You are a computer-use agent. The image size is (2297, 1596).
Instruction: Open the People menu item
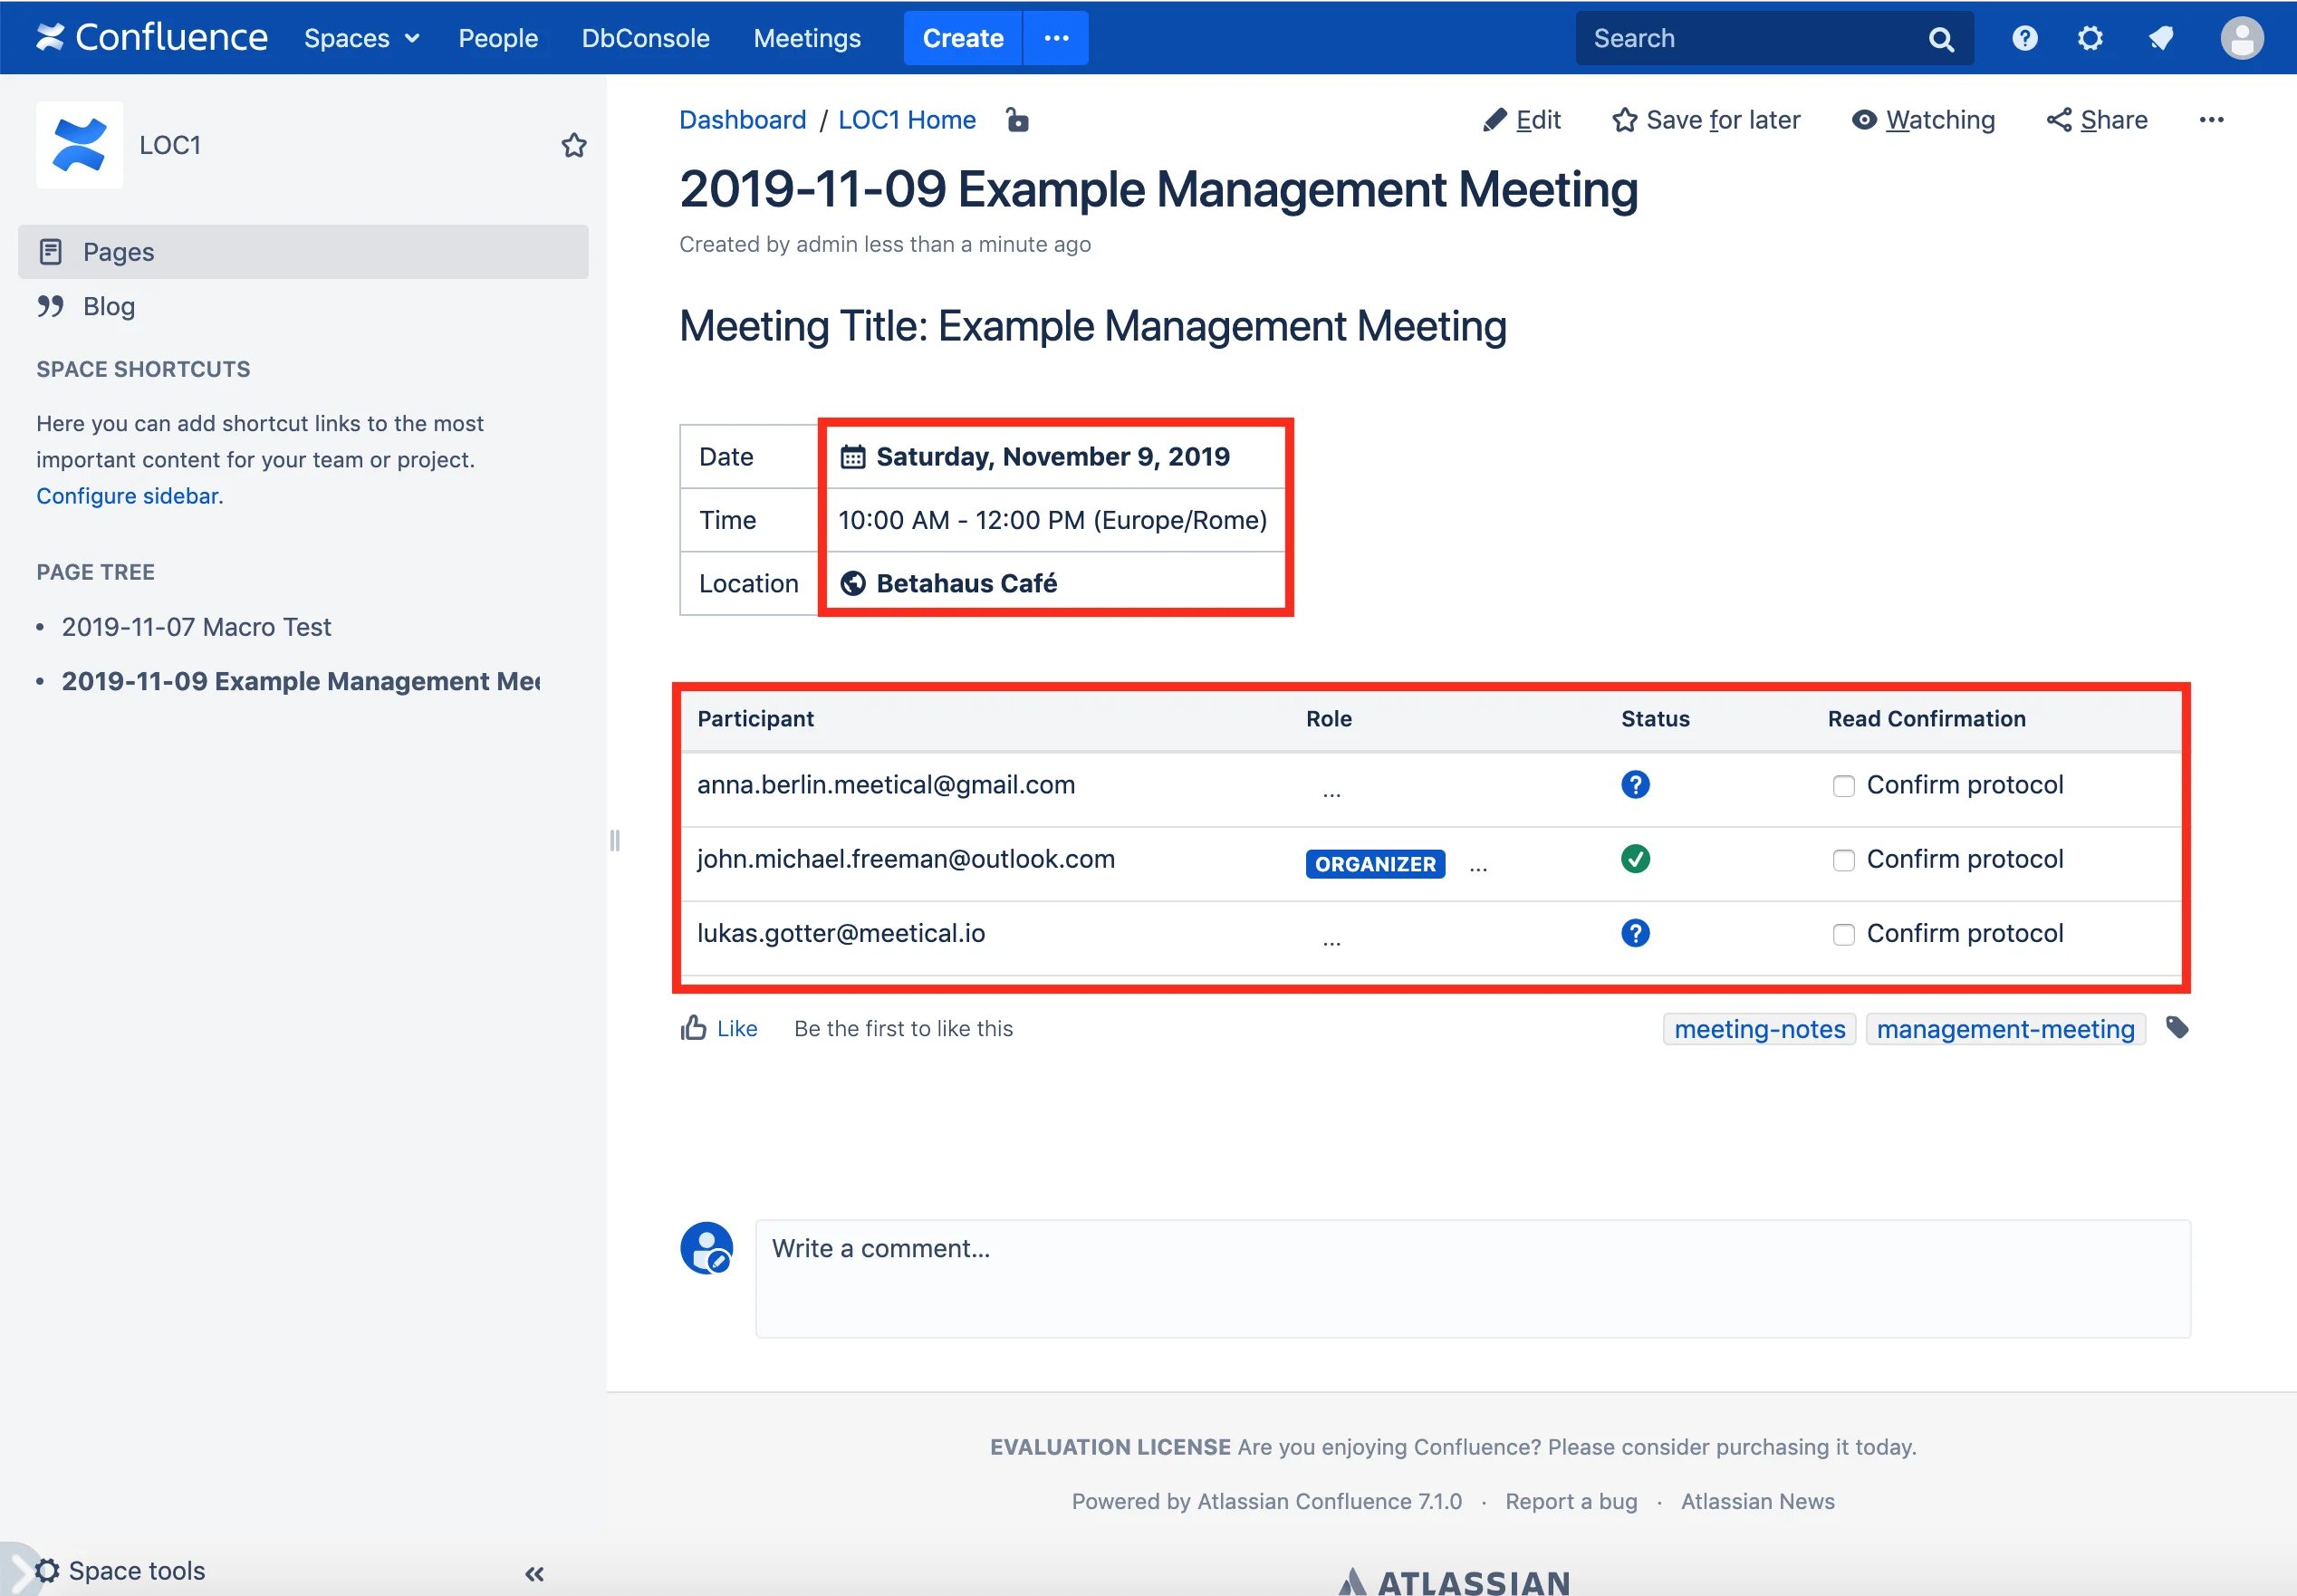click(498, 38)
